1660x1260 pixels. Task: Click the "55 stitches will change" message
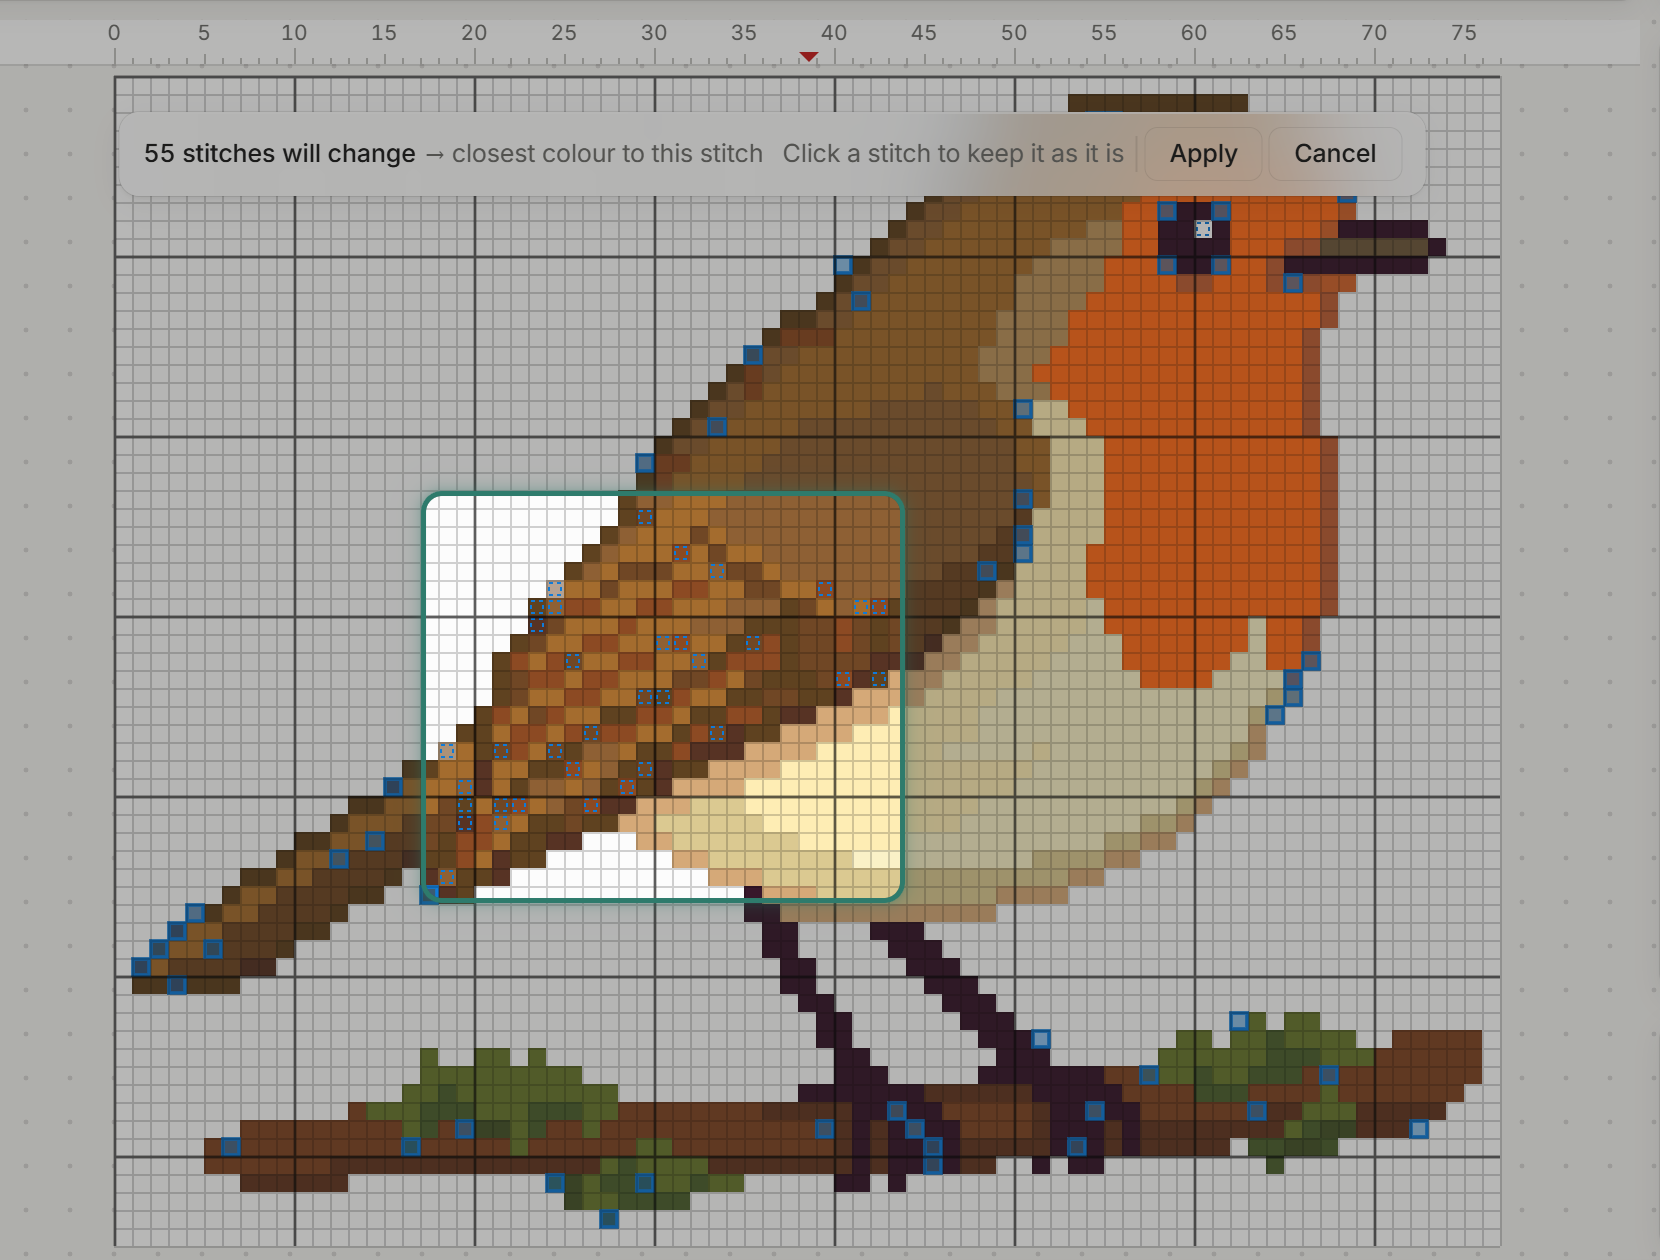click(x=279, y=154)
